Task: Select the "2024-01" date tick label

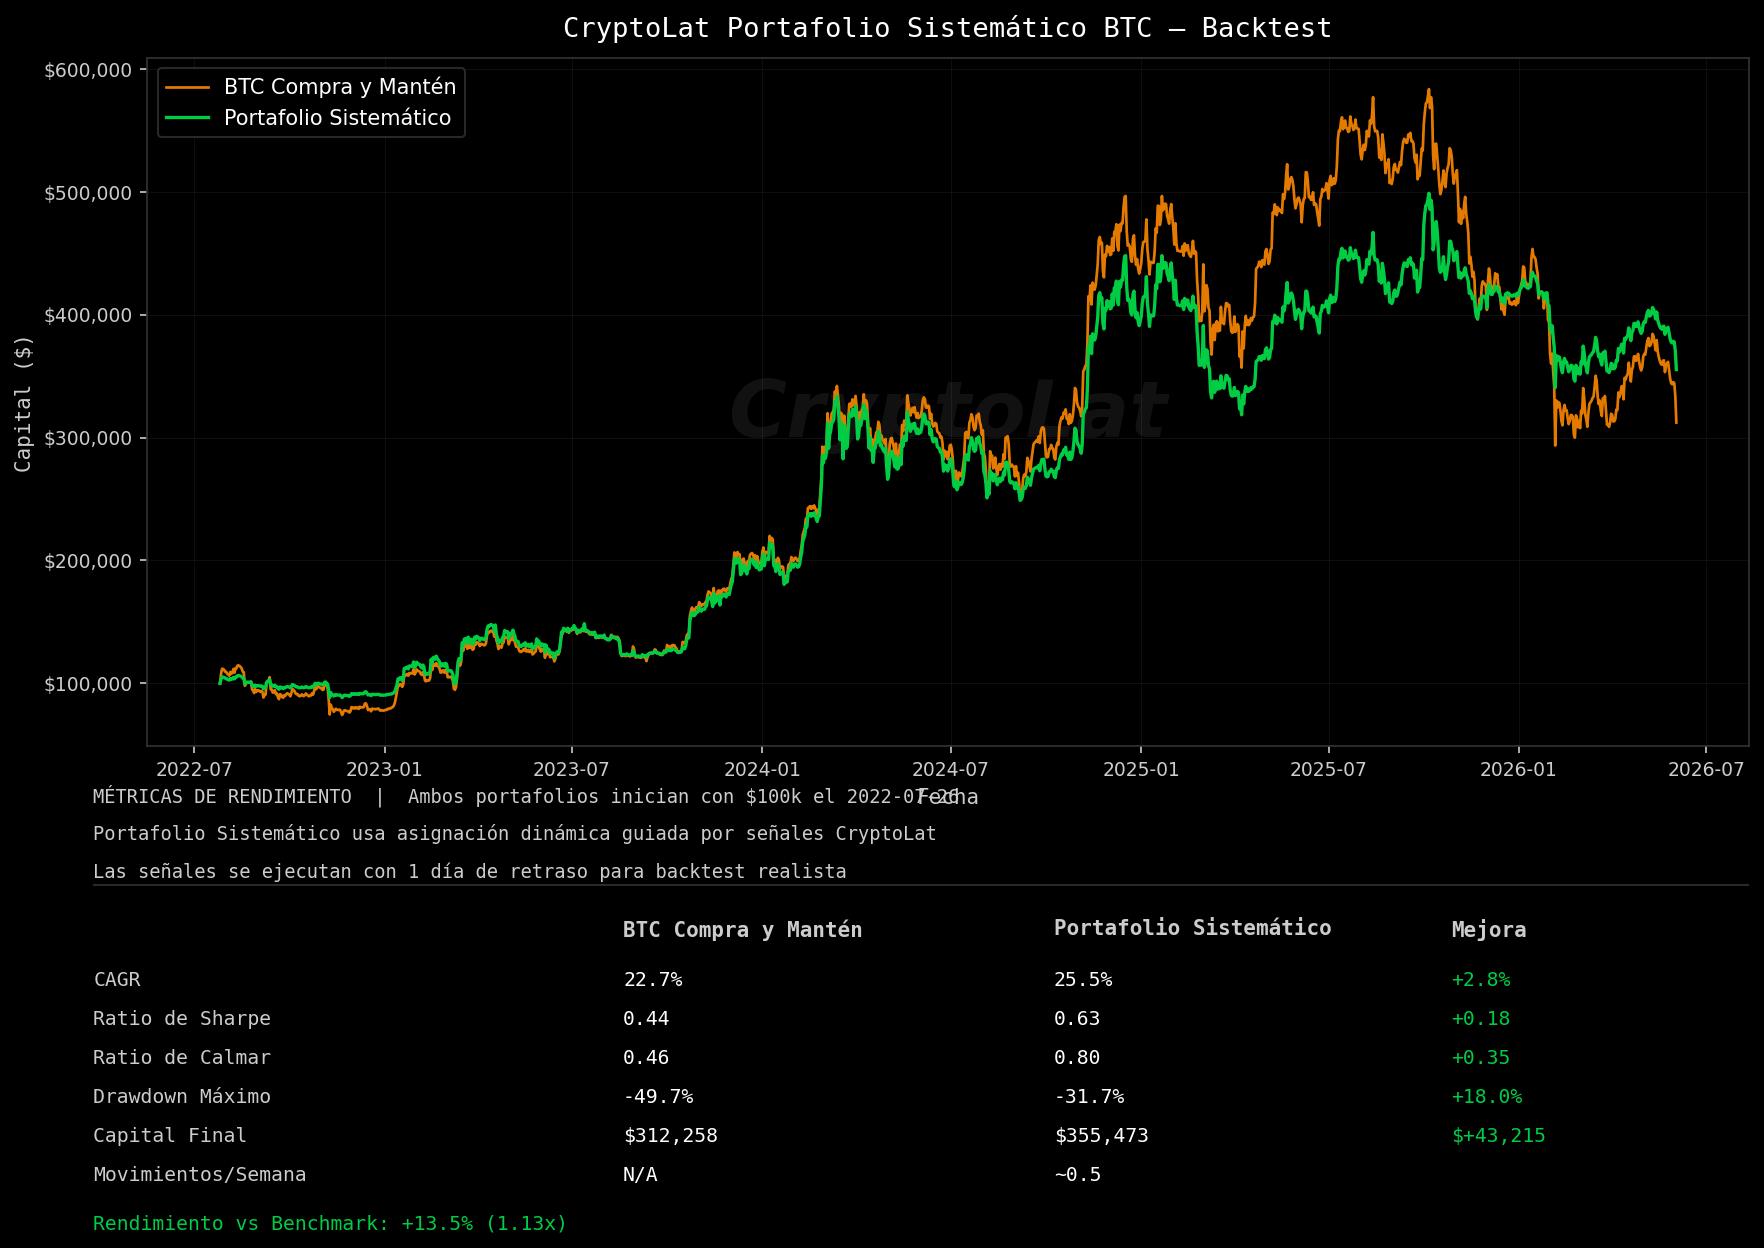Action: [762, 770]
